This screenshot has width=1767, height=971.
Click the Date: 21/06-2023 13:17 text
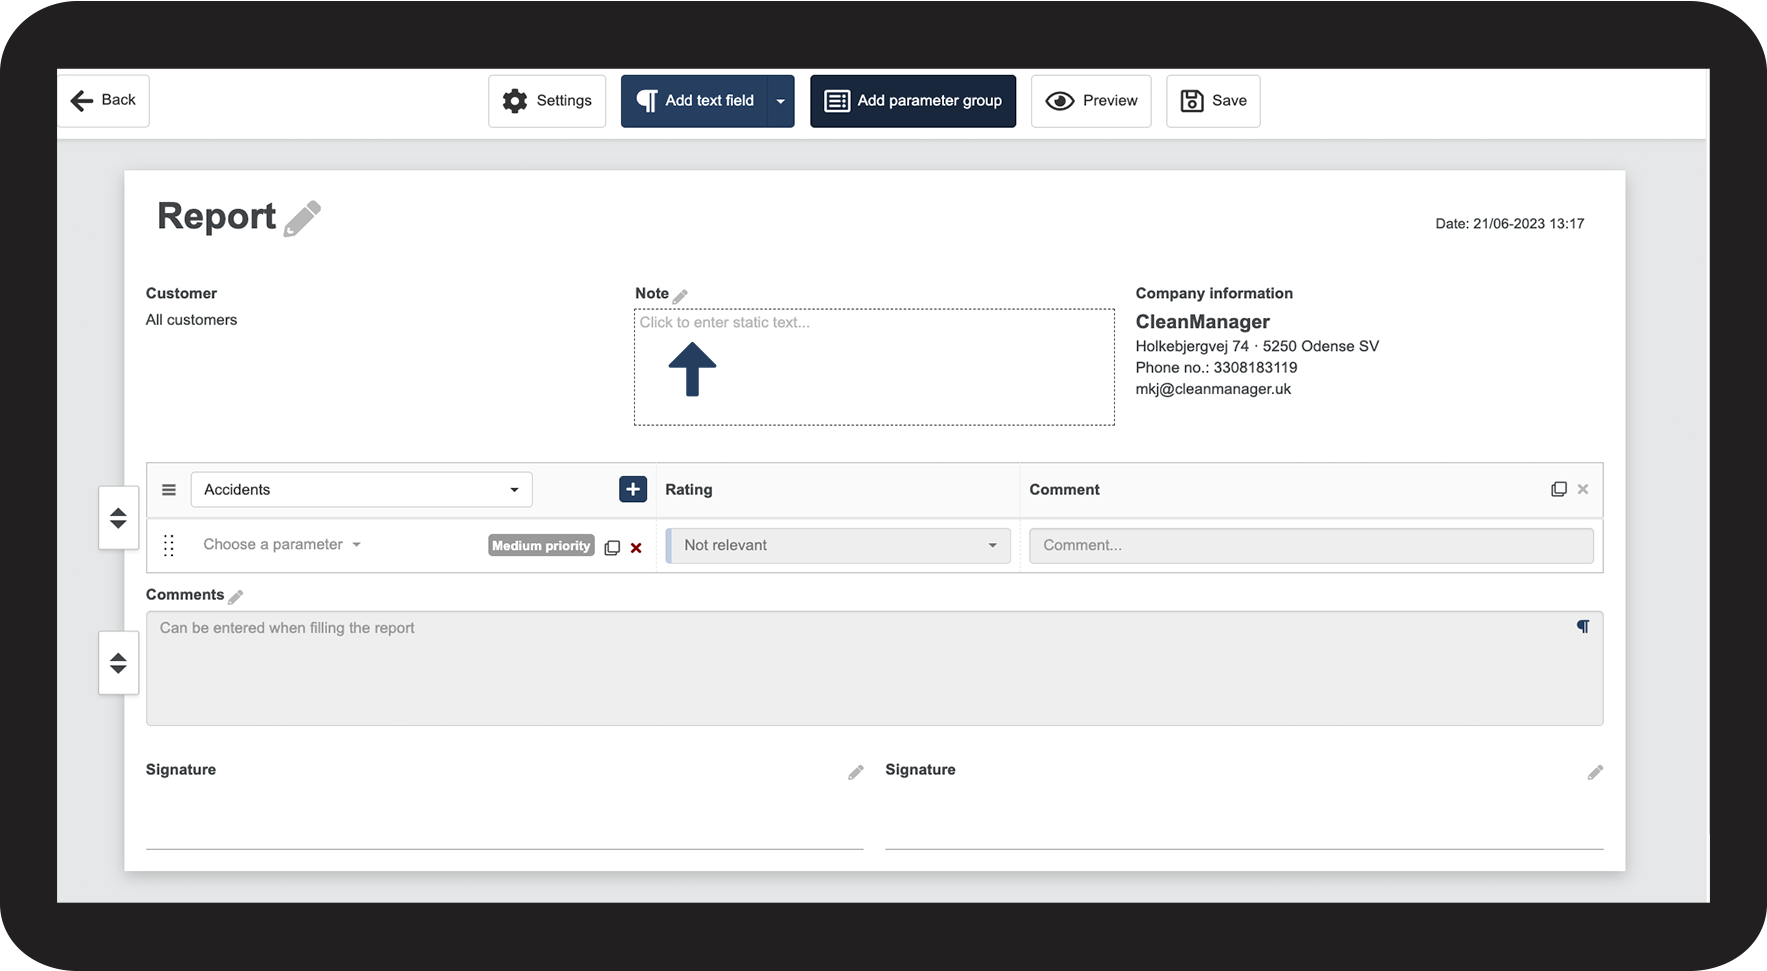(1509, 224)
